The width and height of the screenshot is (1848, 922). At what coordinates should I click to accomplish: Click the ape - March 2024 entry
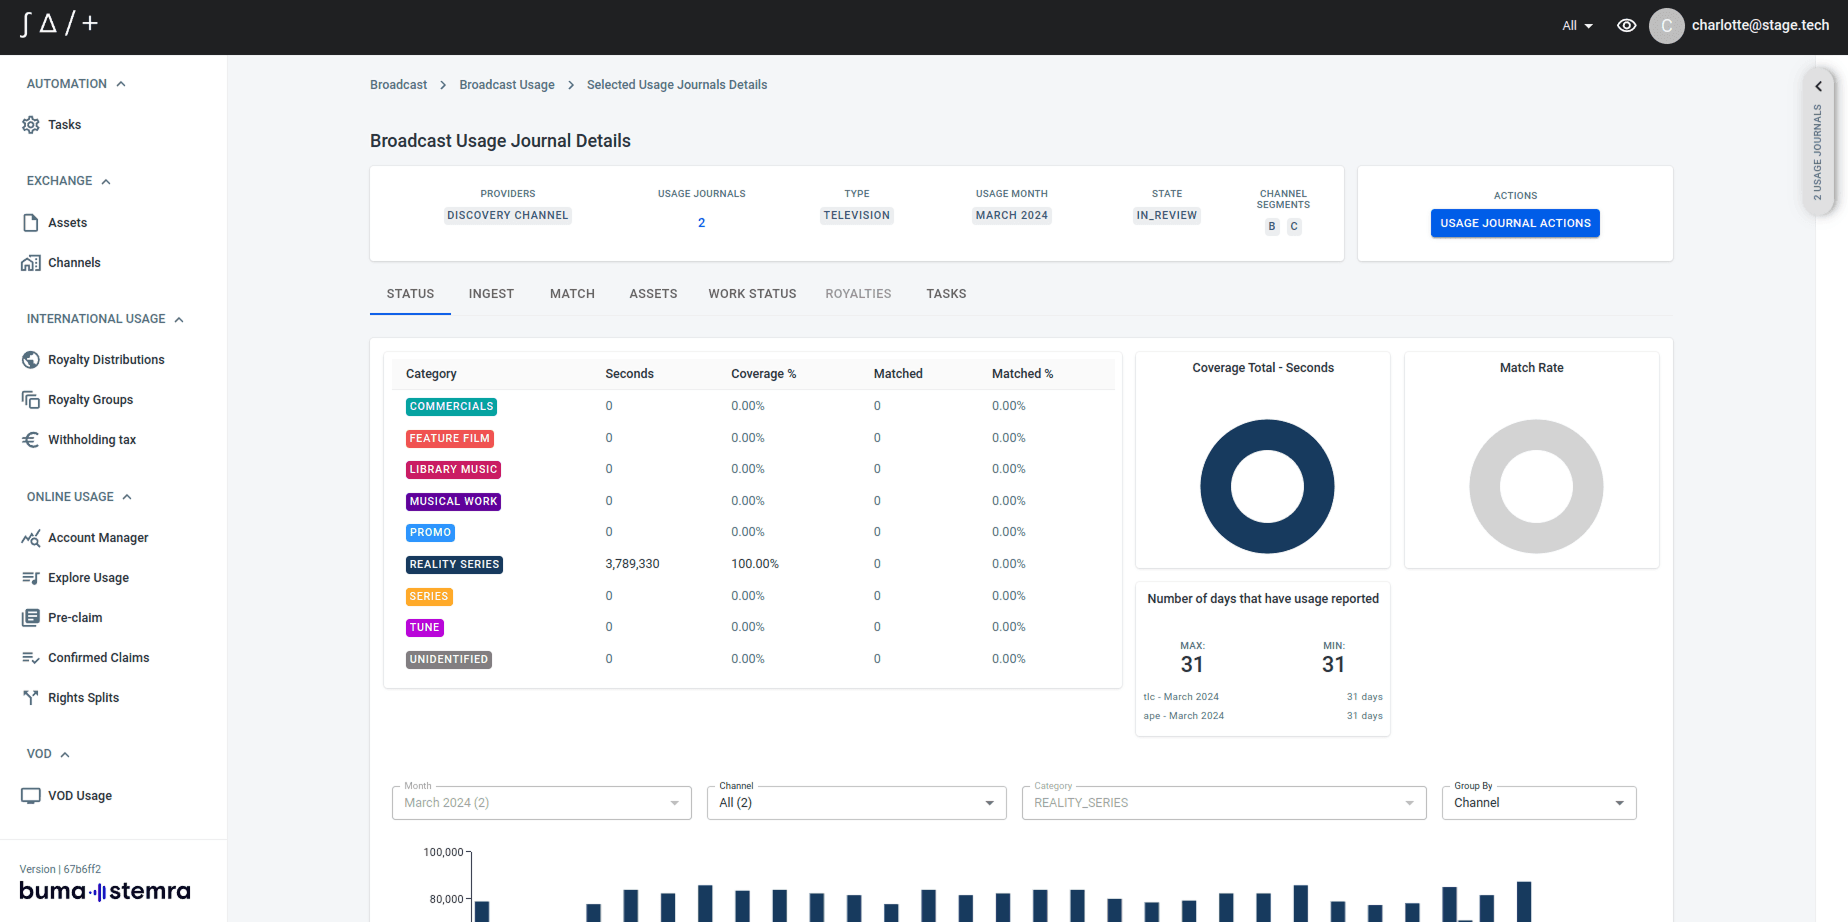(x=1184, y=716)
